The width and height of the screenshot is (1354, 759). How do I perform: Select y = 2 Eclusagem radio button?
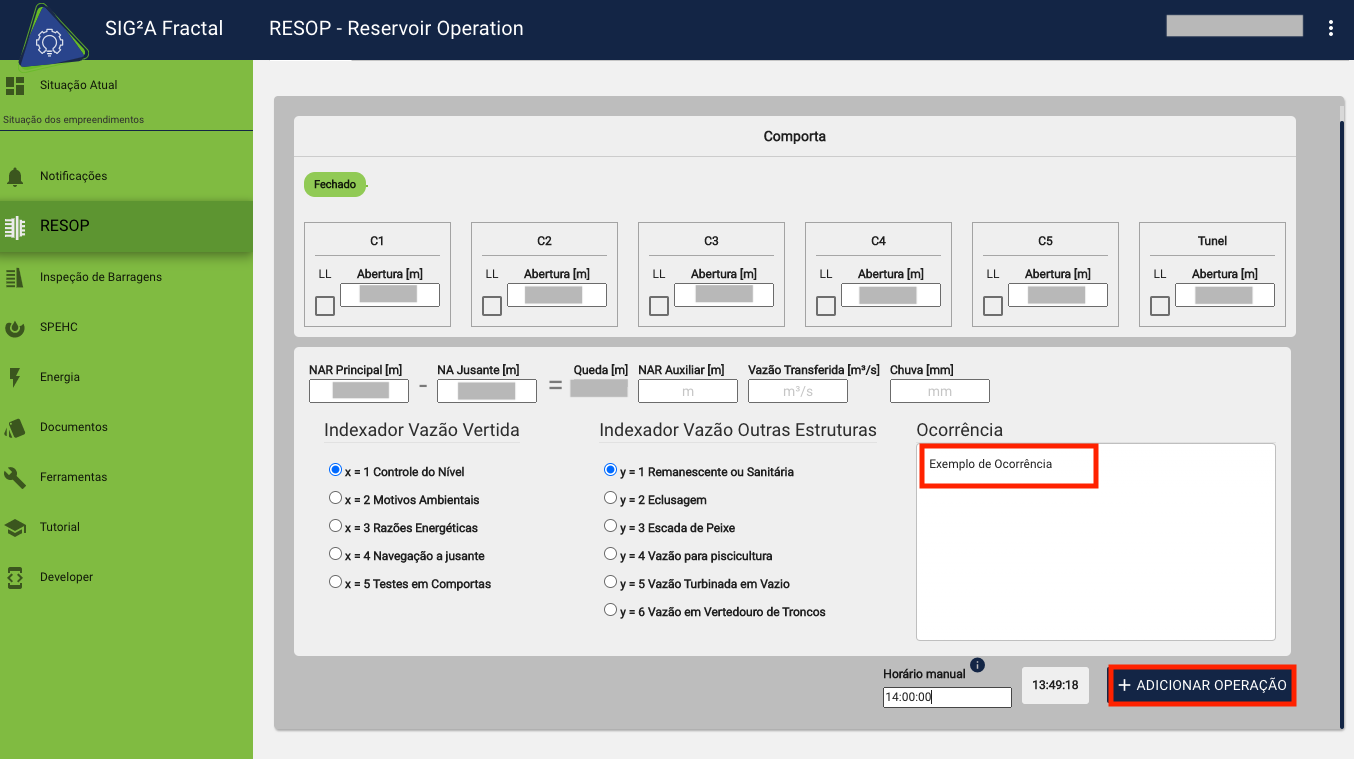click(610, 498)
